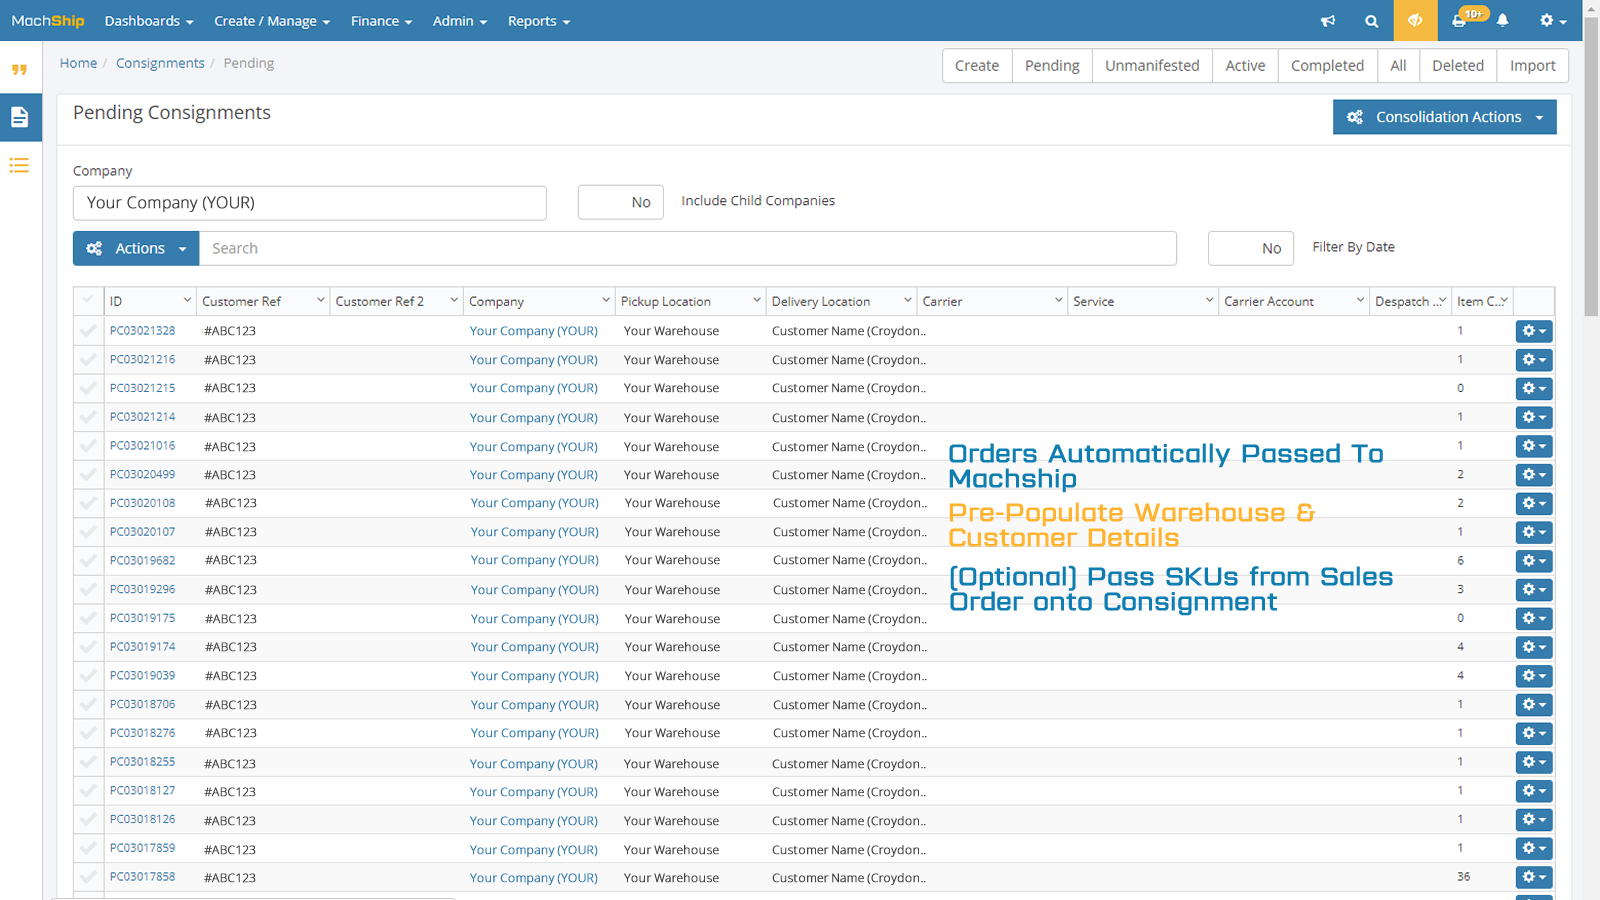Open gear menu for row PC03020108

1534,503
